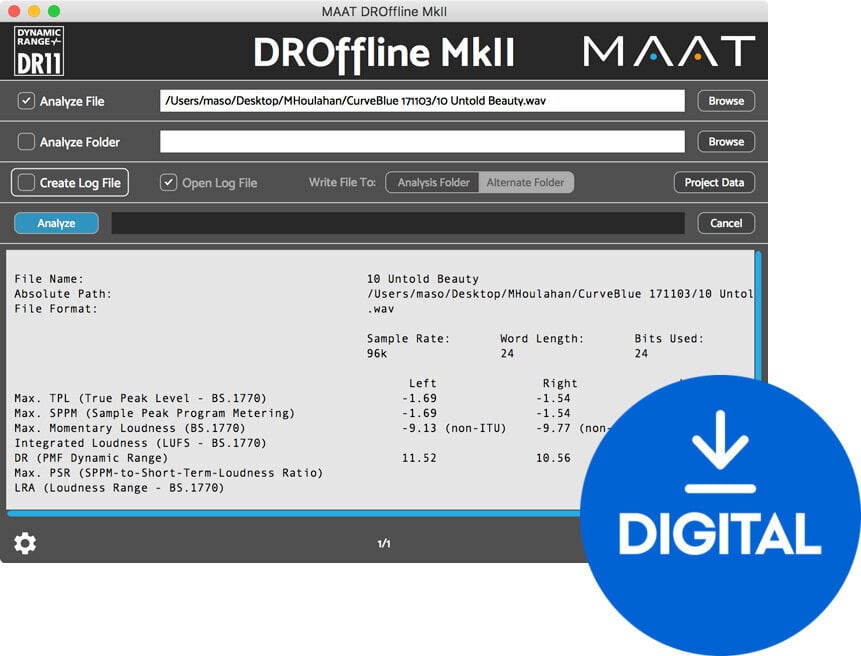Viewport: 861px width, 656px height.
Task: Tick the Create Log File checkbox
Action: [x=26, y=182]
